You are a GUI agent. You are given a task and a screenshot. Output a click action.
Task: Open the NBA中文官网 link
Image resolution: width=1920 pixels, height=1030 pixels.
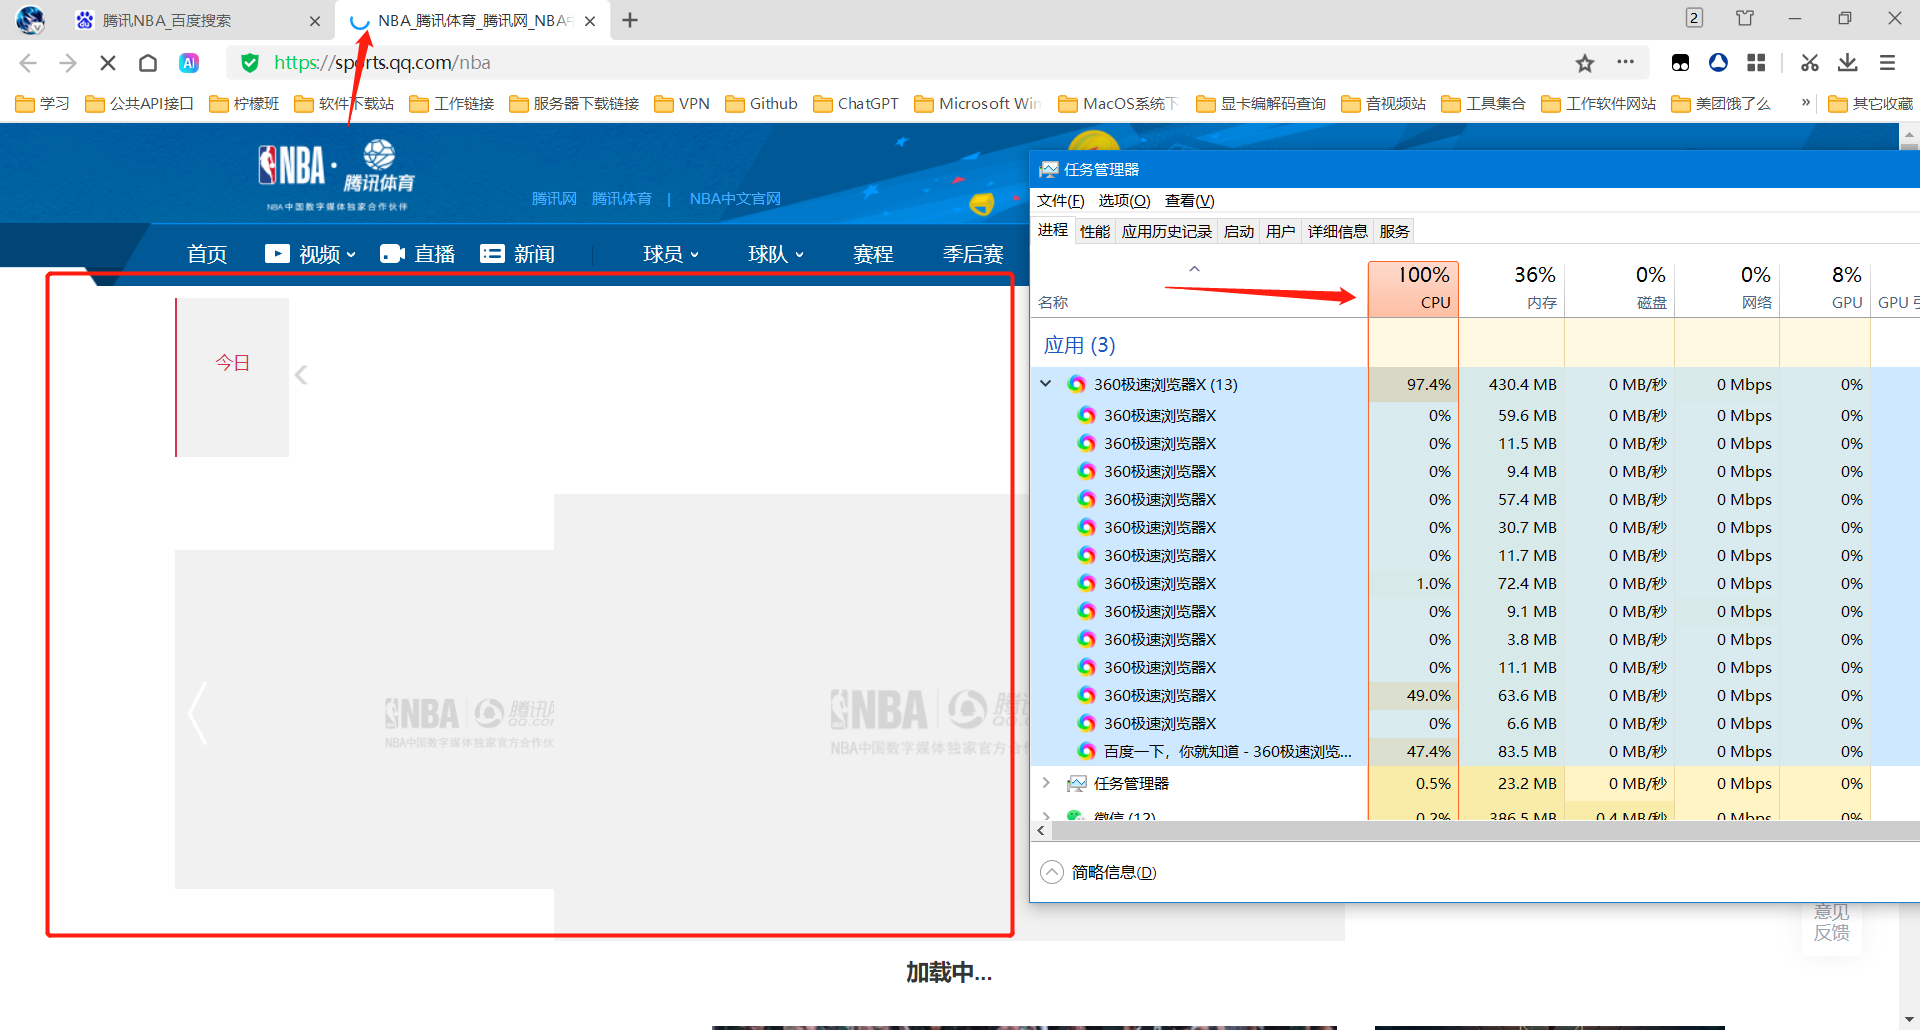pos(735,199)
